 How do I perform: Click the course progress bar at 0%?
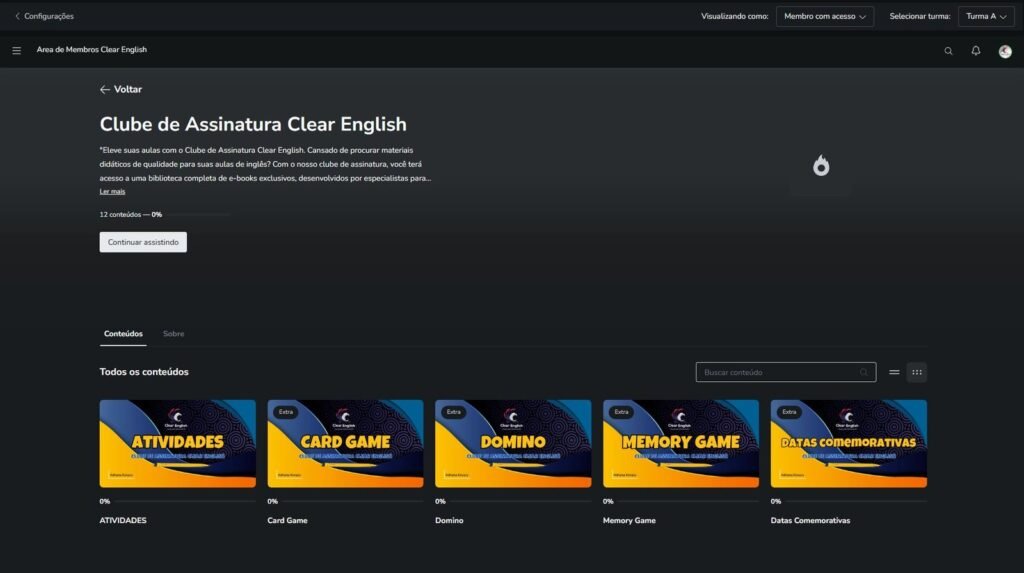[x=196, y=214]
